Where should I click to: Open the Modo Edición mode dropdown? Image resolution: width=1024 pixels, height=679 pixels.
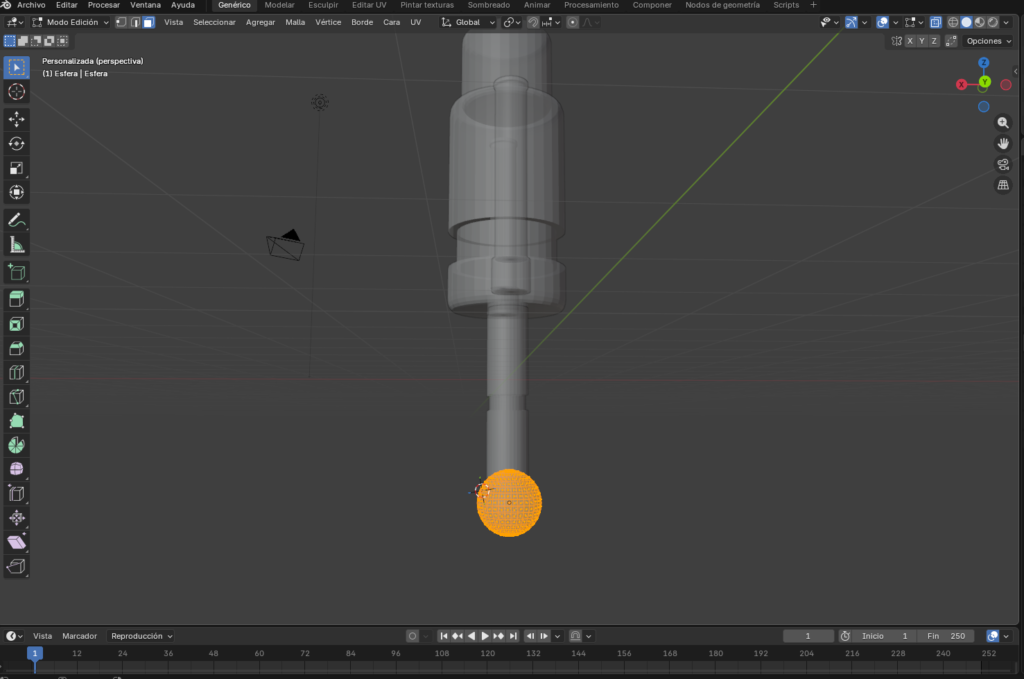71,22
